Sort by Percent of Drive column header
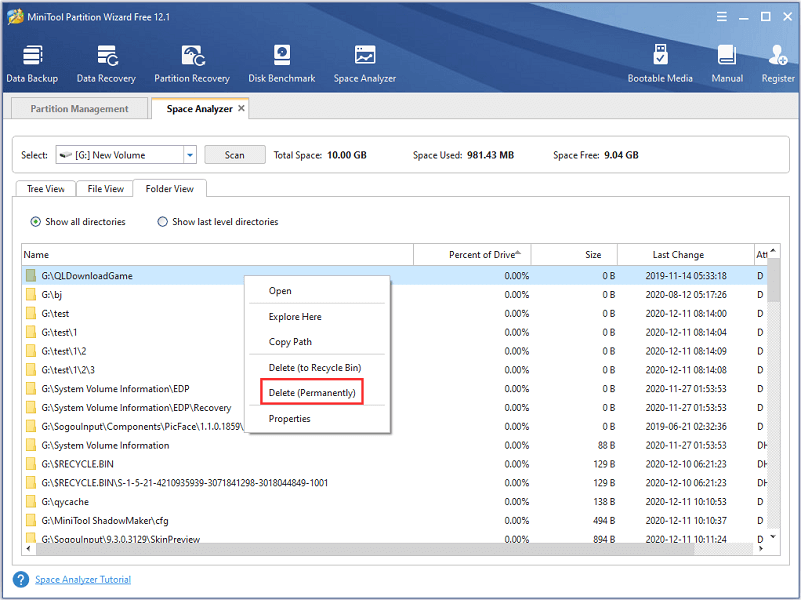This screenshot has height=600, width=801. (x=472, y=255)
